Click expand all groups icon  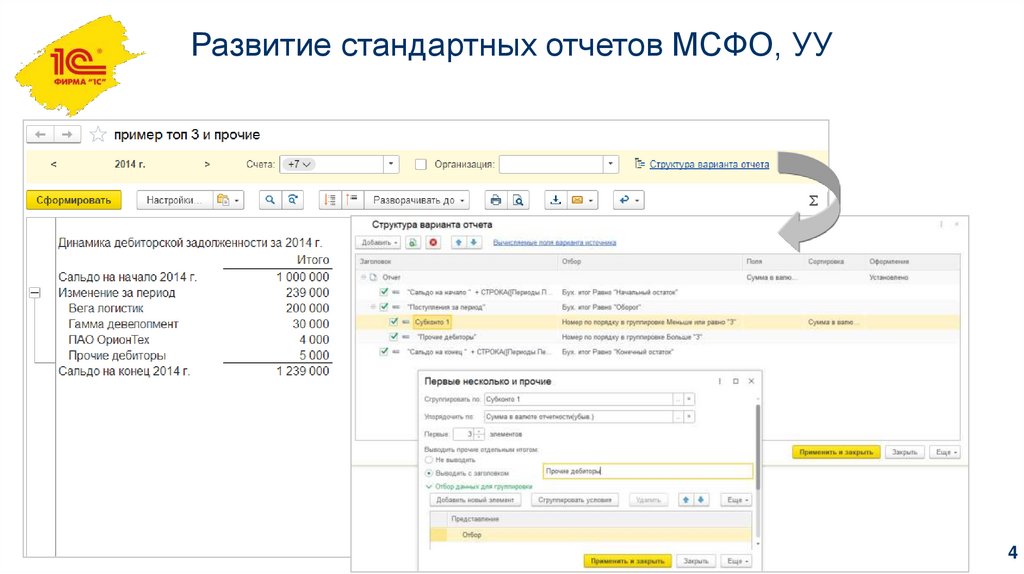[x=352, y=200]
